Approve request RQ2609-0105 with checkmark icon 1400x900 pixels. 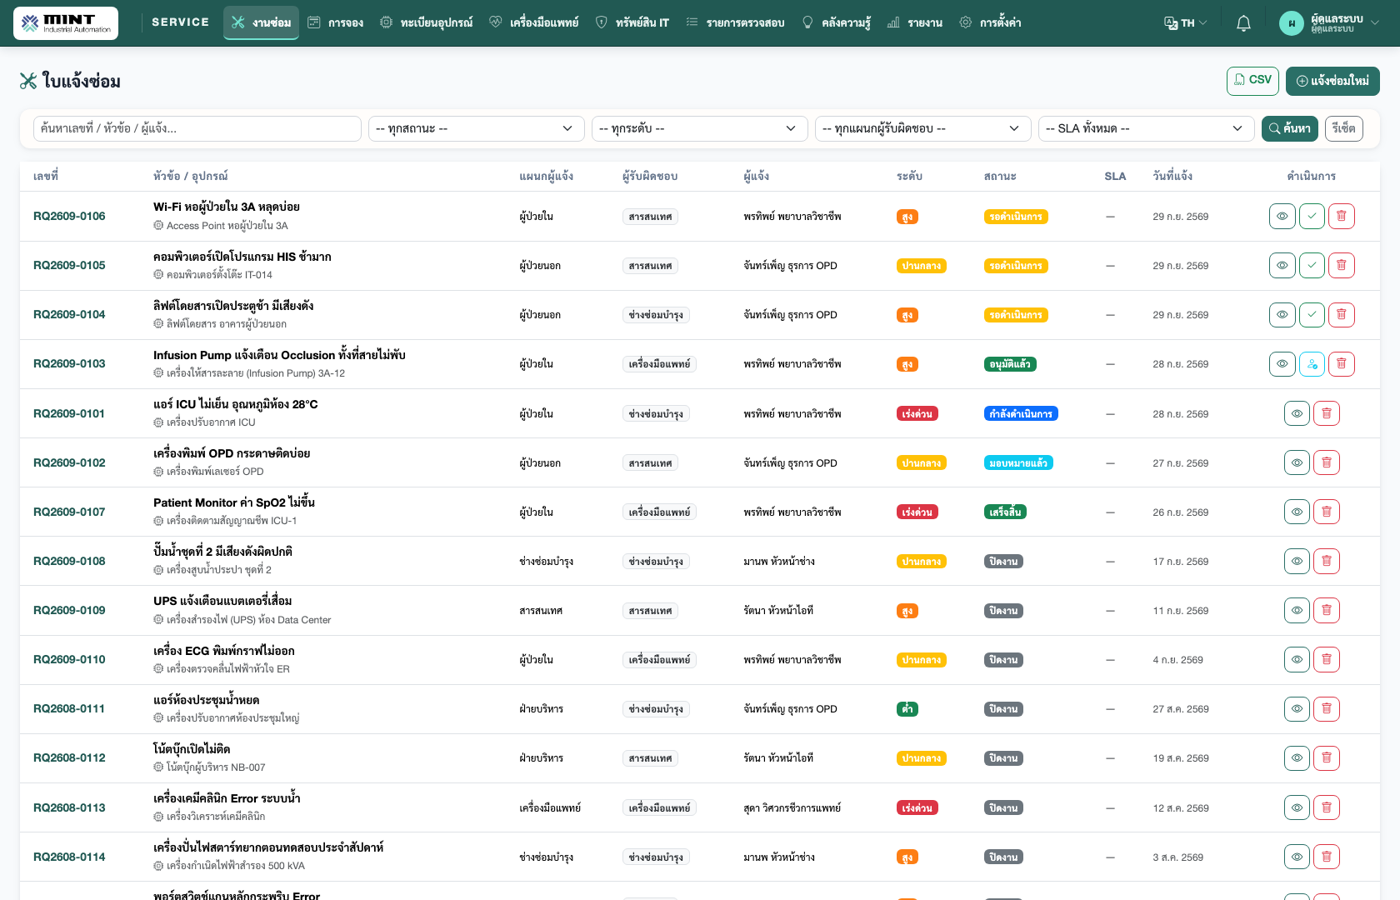point(1312,265)
